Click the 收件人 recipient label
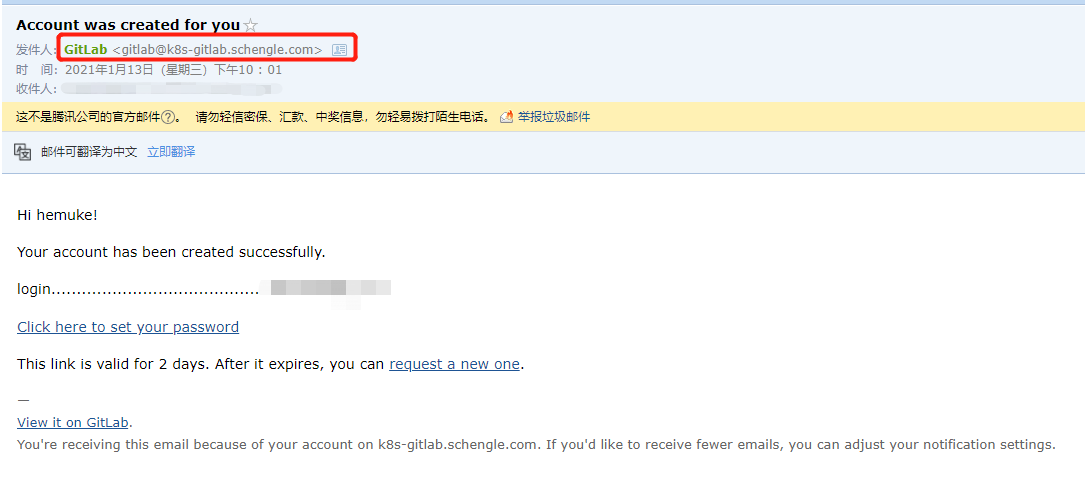The image size is (1085, 477). (35, 89)
